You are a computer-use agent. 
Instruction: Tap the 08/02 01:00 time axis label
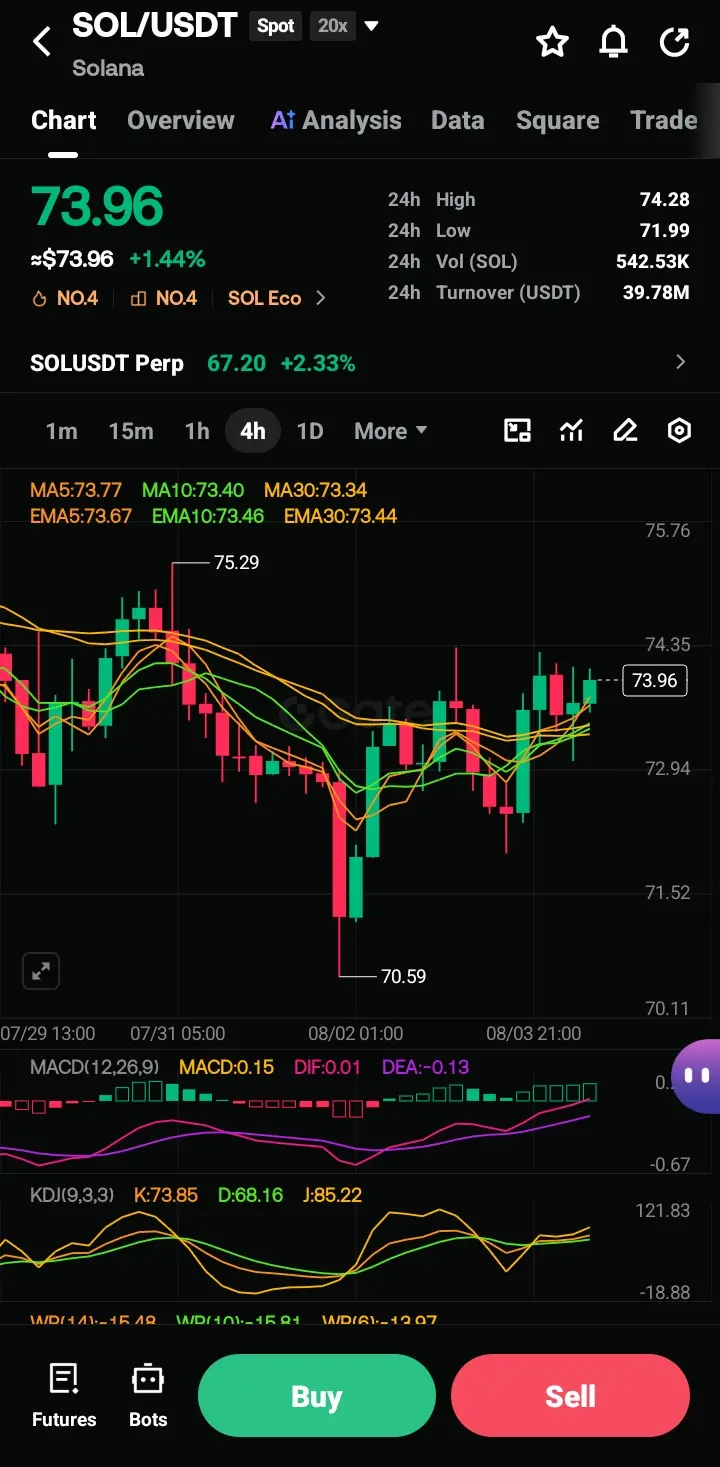[x=356, y=1033]
